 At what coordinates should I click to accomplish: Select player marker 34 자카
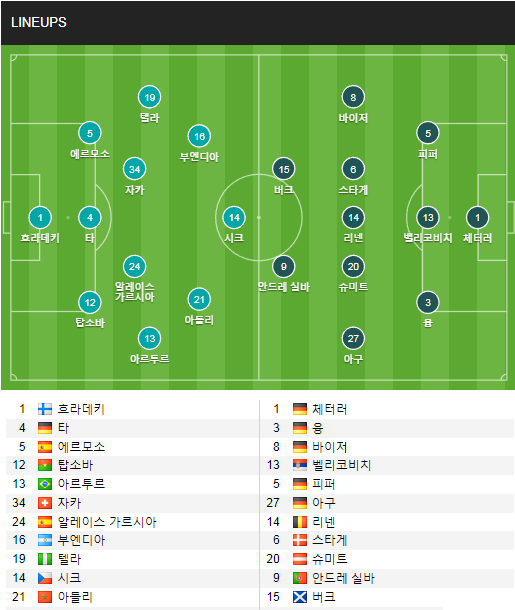click(135, 169)
